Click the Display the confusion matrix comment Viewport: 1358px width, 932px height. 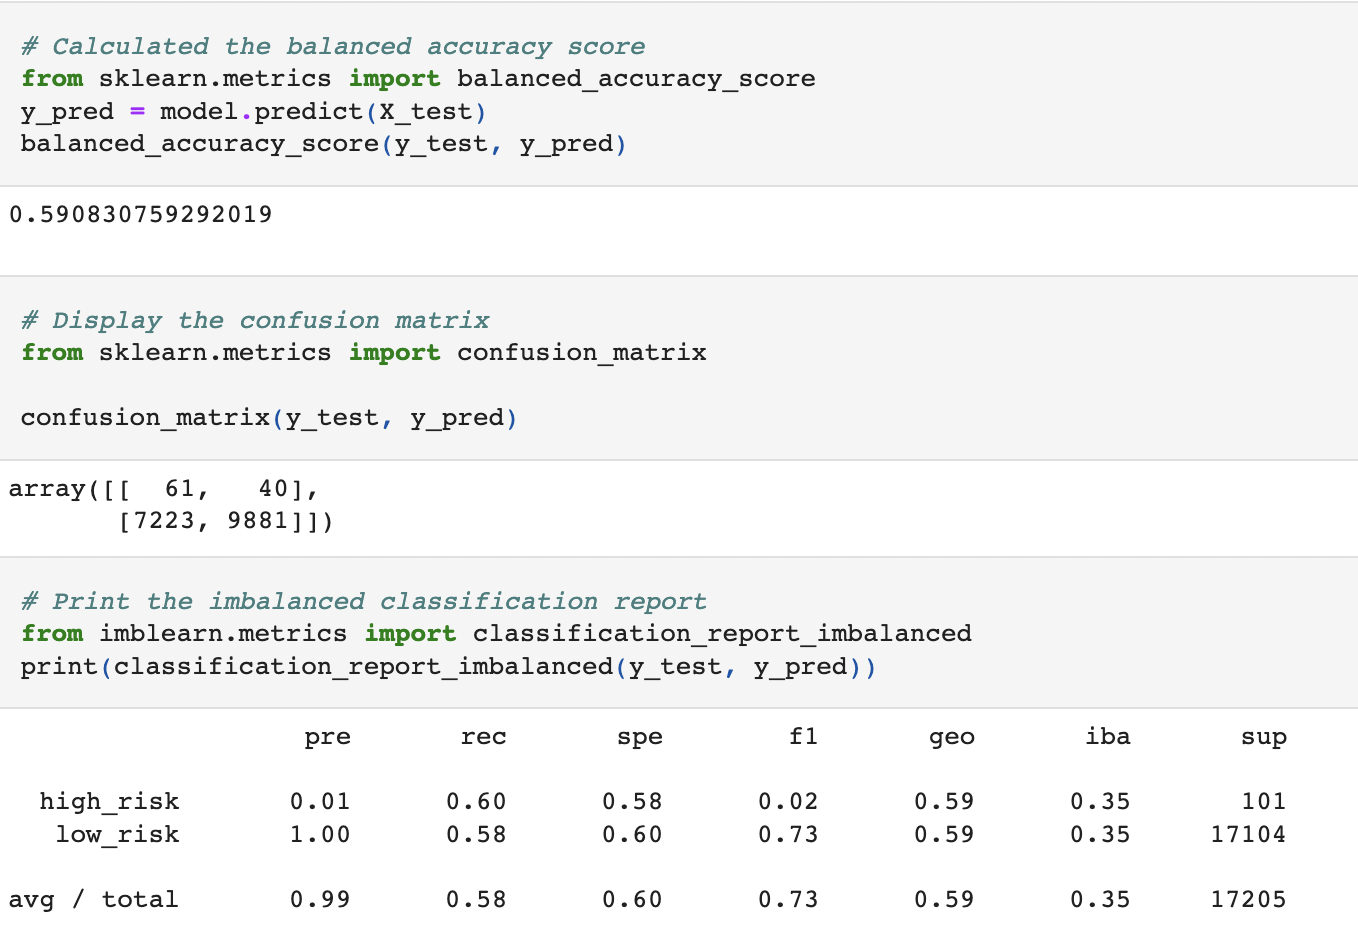click(255, 320)
